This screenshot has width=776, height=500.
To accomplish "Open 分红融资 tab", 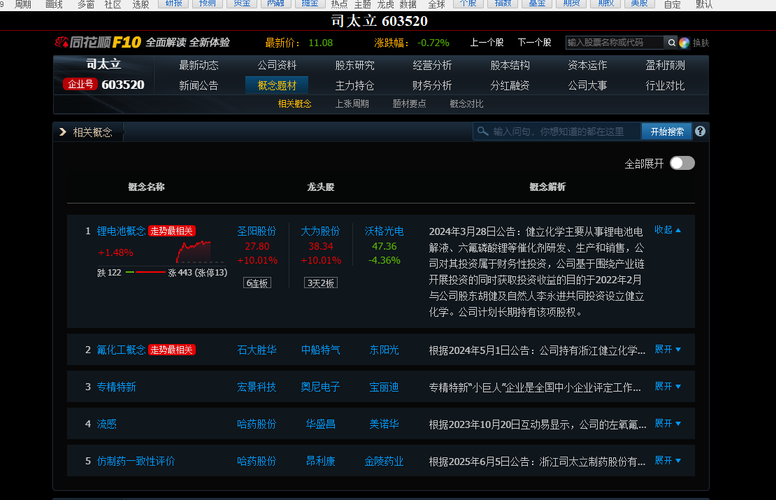I will pos(510,86).
